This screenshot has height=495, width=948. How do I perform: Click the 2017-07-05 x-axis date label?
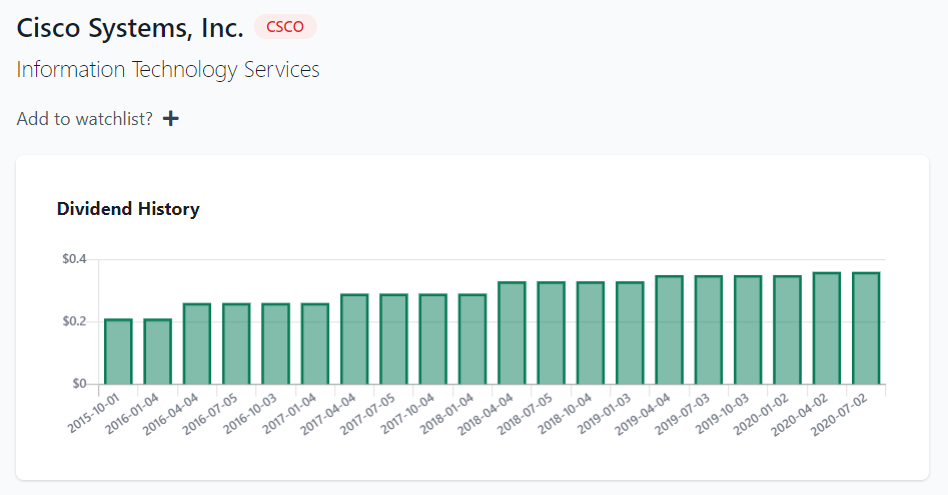coord(368,413)
